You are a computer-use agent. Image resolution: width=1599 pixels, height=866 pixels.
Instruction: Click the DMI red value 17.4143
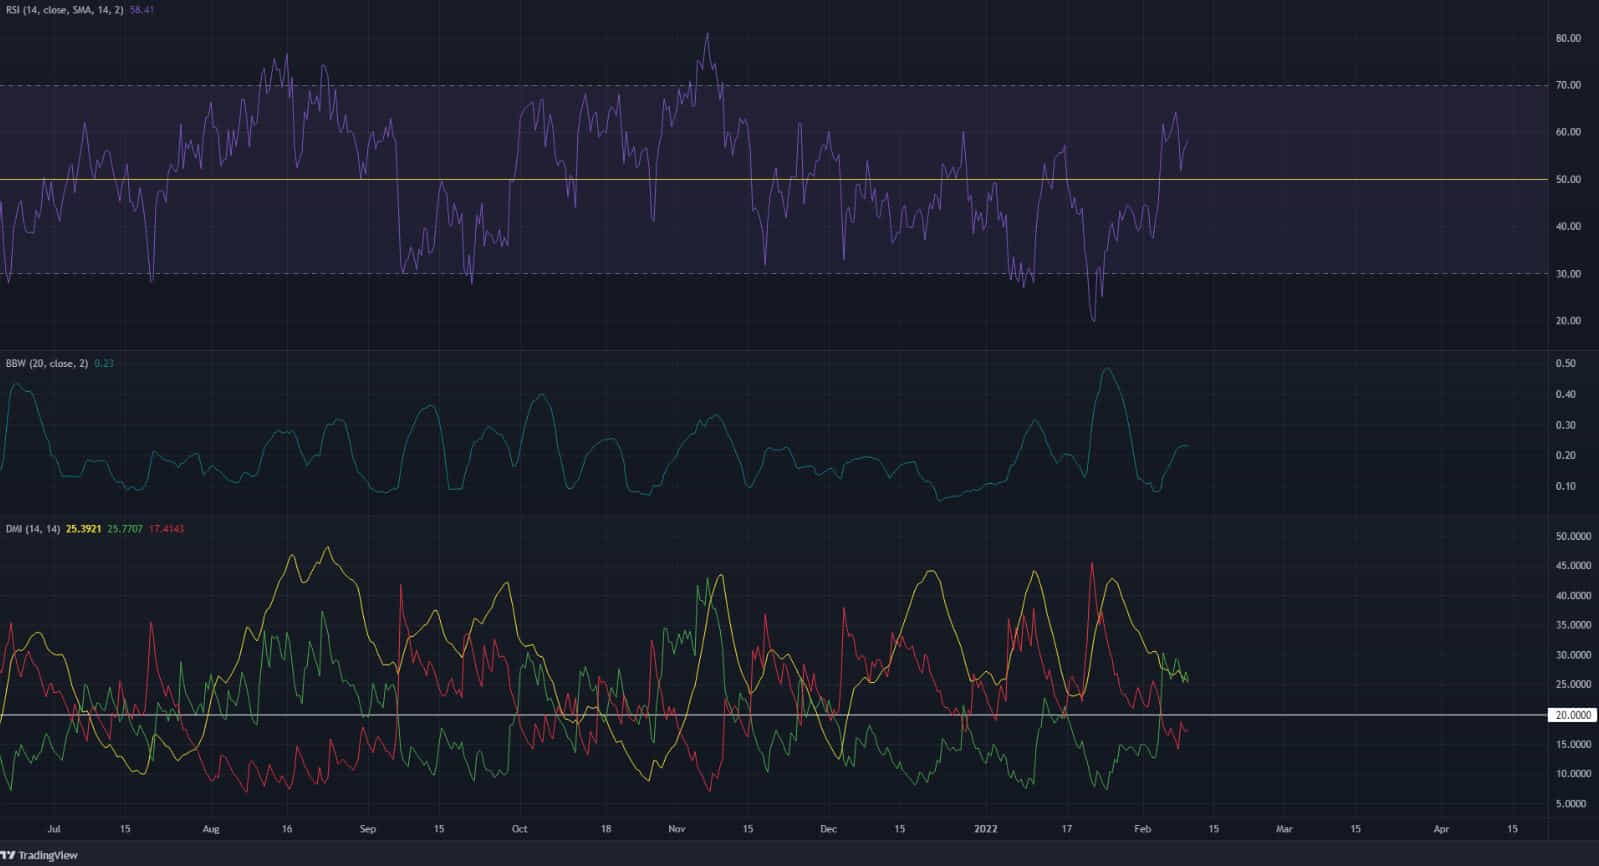pos(166,528)
